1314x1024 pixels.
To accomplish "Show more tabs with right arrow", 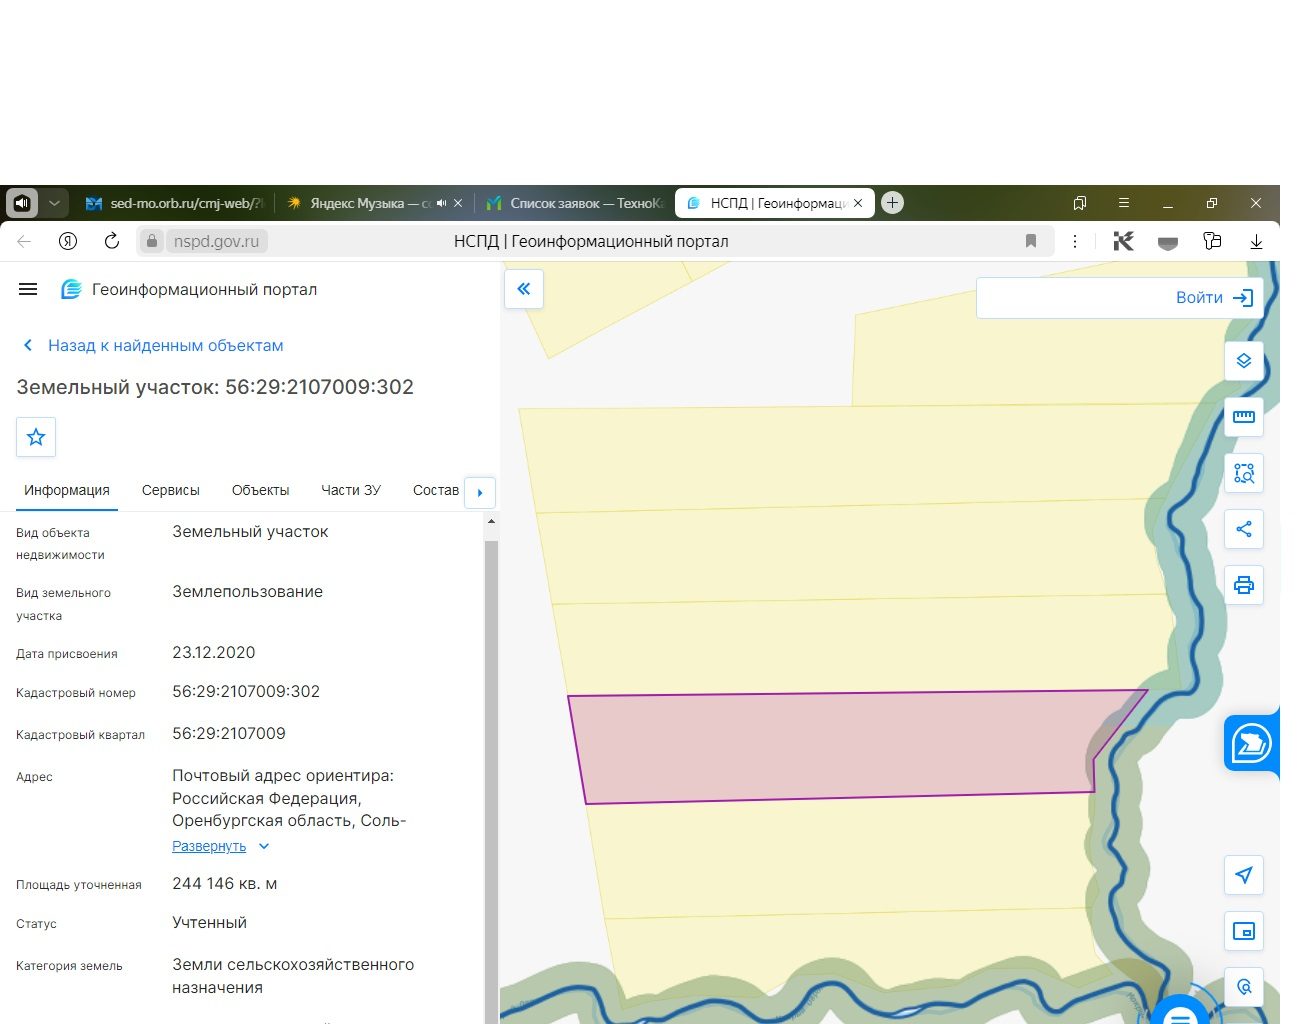I will tap(480, 492).
